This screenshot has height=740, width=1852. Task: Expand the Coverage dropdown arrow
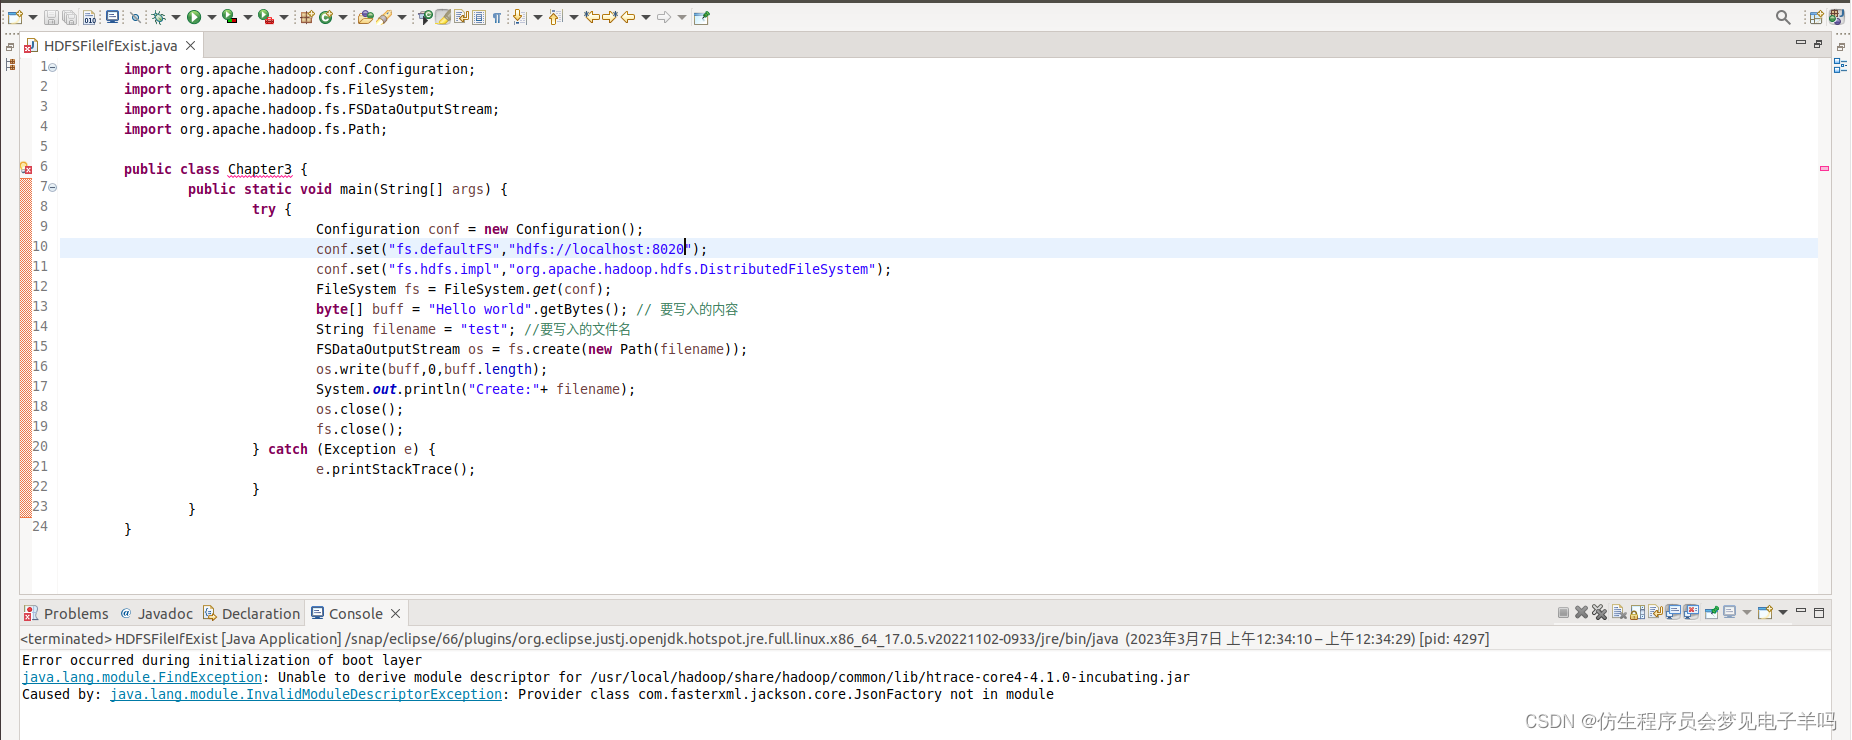pyautogui.click(x=247, y=17)
